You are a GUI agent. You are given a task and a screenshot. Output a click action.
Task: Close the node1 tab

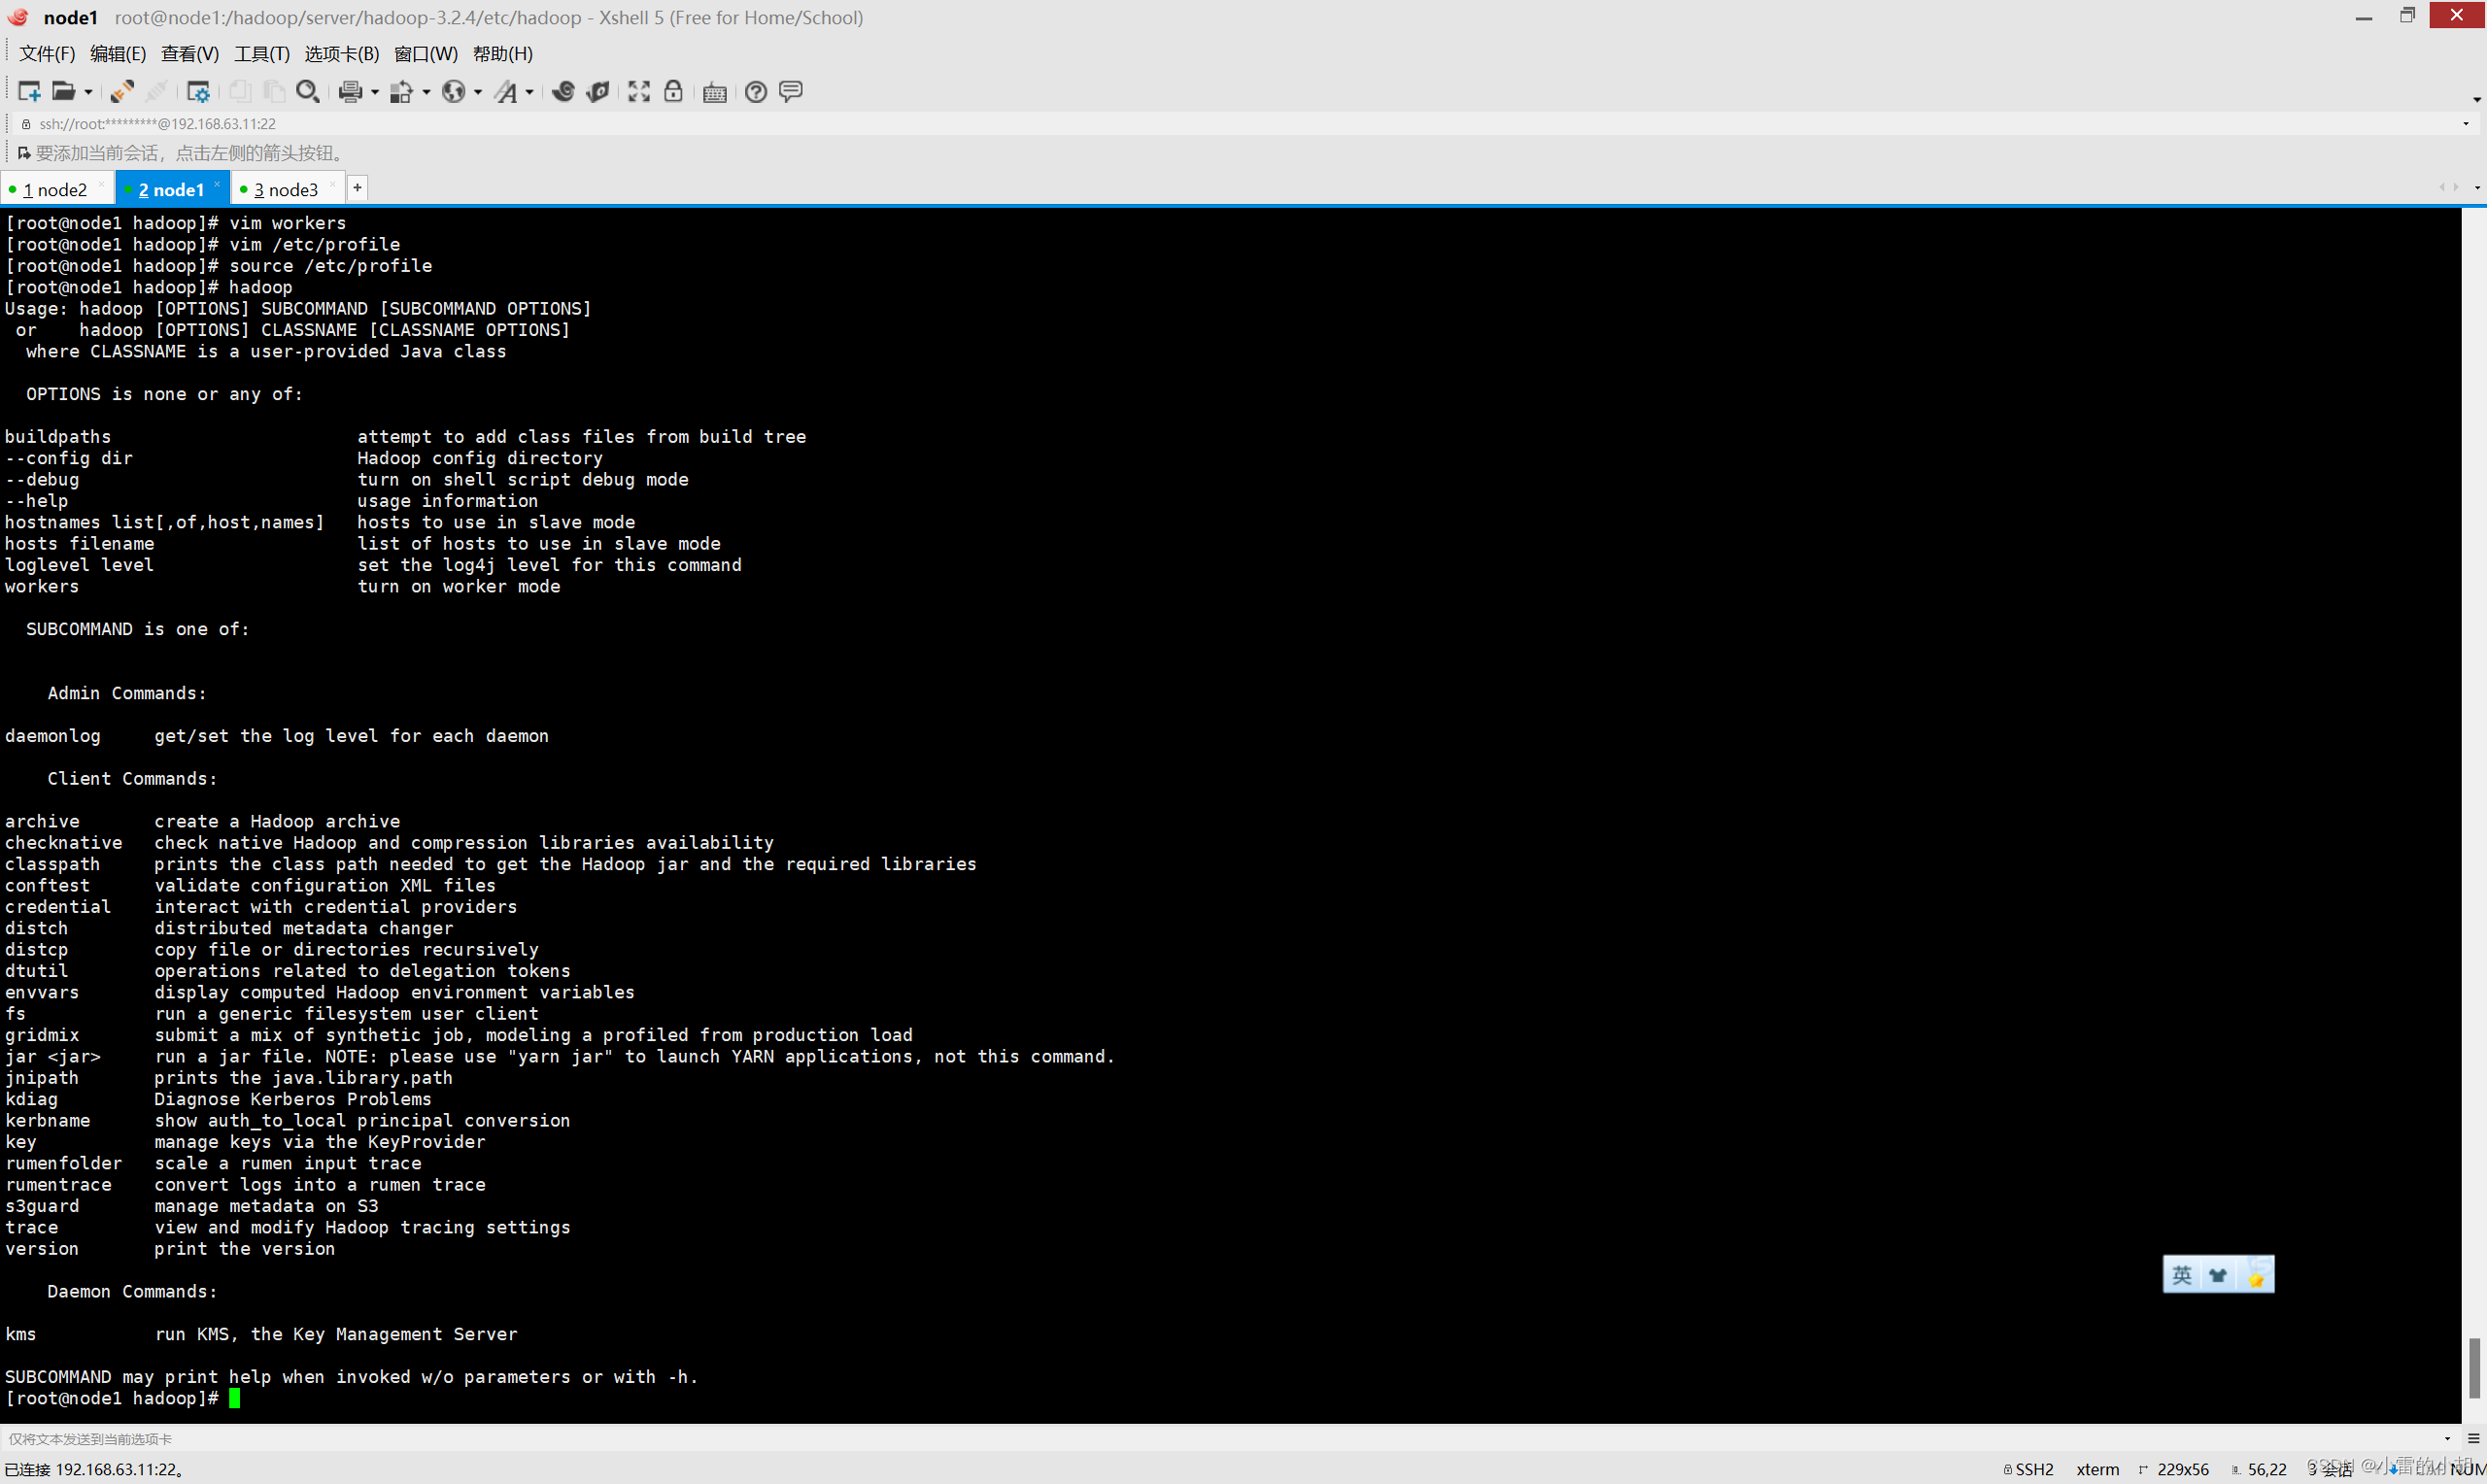(217, 185)
